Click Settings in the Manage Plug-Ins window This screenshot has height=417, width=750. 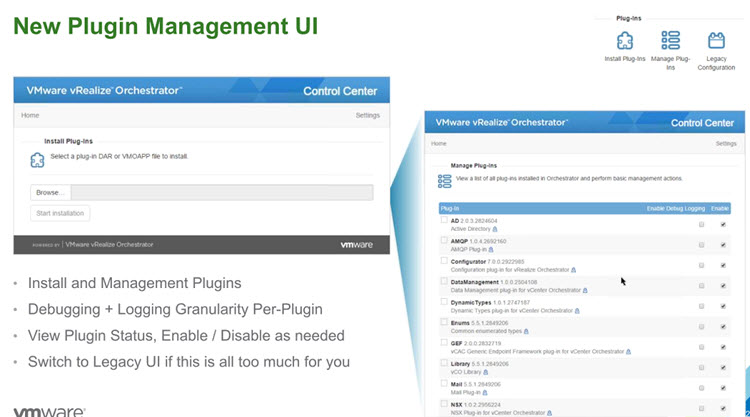726,143
